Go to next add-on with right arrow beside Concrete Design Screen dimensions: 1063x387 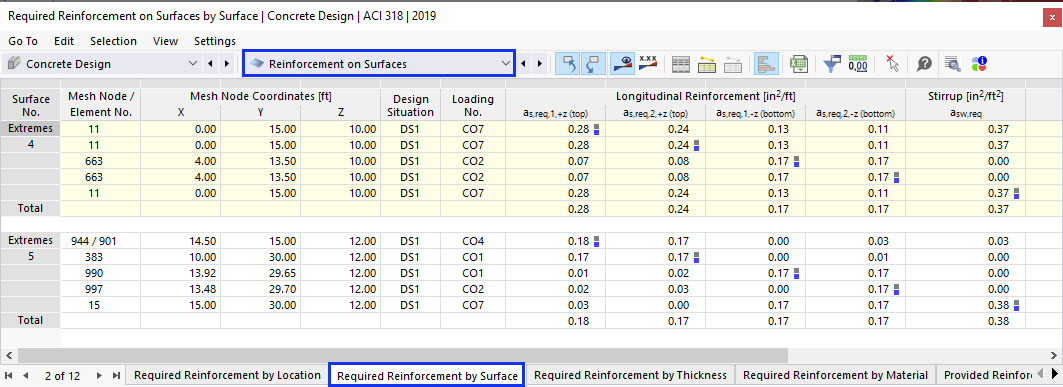pos(226,64)
